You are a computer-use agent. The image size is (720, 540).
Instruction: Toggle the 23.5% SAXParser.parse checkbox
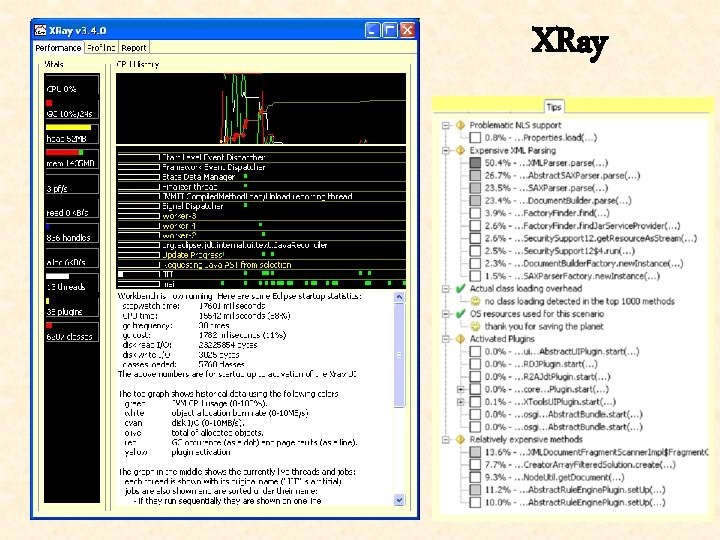(x=475, y=188)
